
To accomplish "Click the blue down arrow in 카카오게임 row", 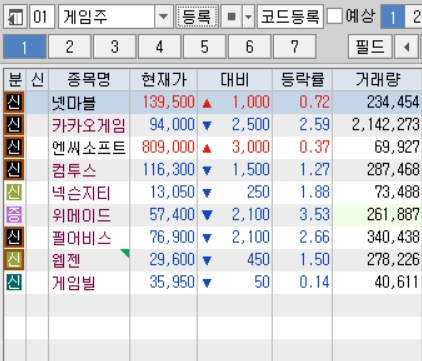I will (207, 126).
